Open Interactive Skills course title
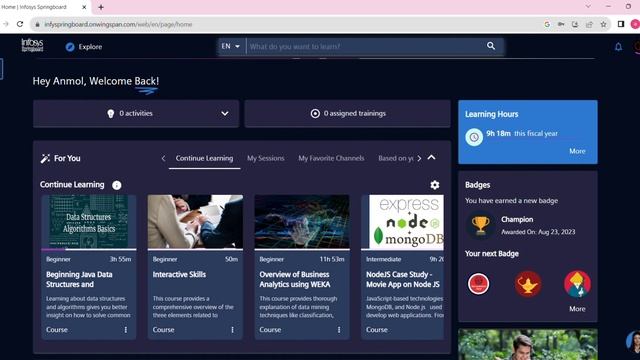Viewport: 640px width, 360px height. [179, 274]
